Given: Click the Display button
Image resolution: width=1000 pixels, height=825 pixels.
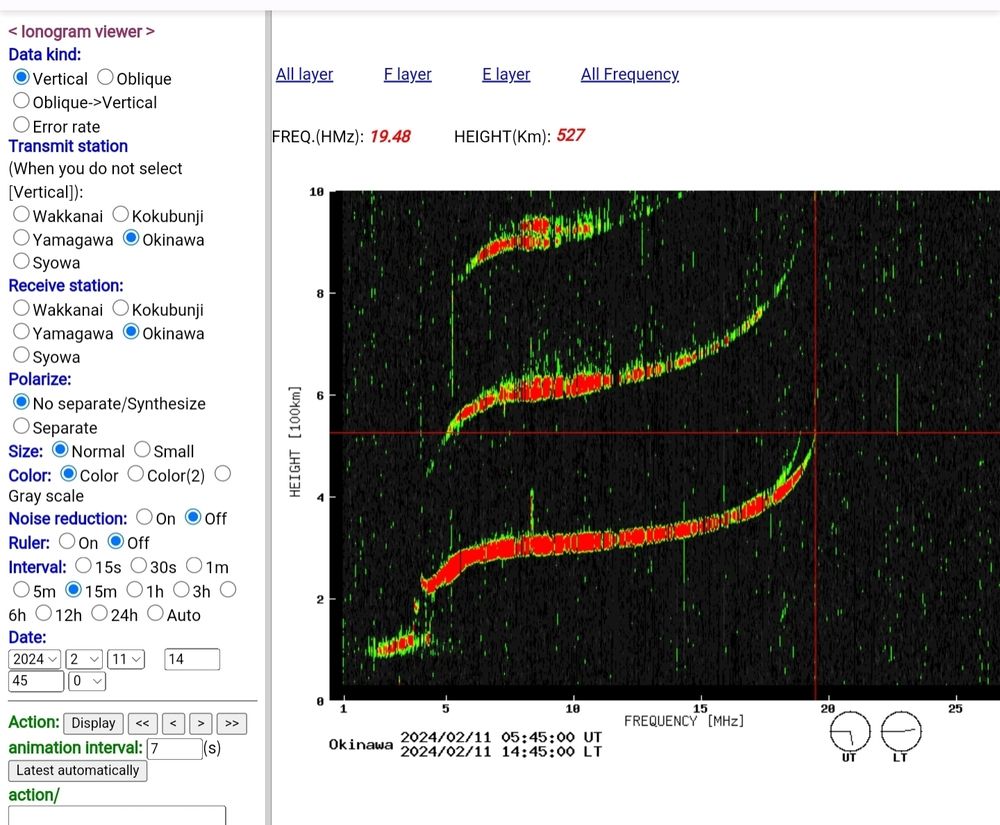Looking at the screenshot, I should tap(93, 723).
